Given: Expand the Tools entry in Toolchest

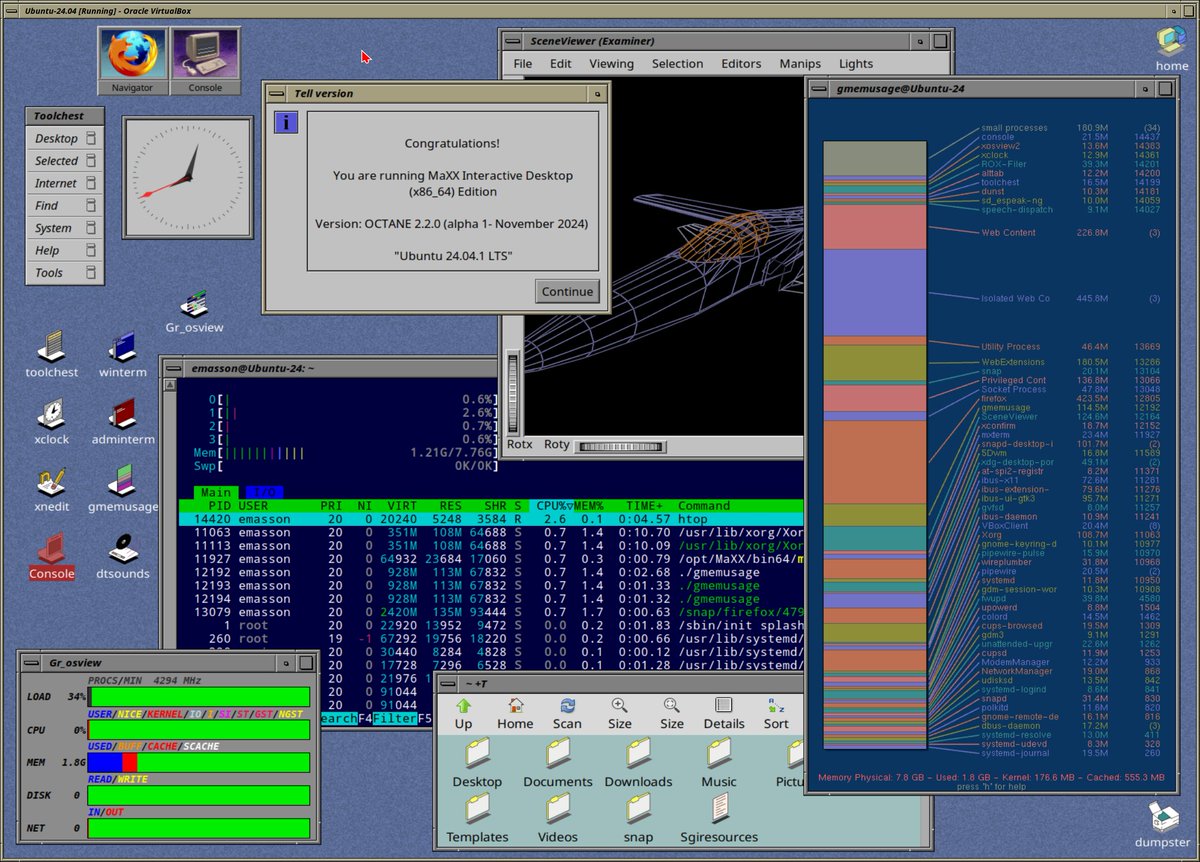Looking at the screenshot, I should 55,272.
